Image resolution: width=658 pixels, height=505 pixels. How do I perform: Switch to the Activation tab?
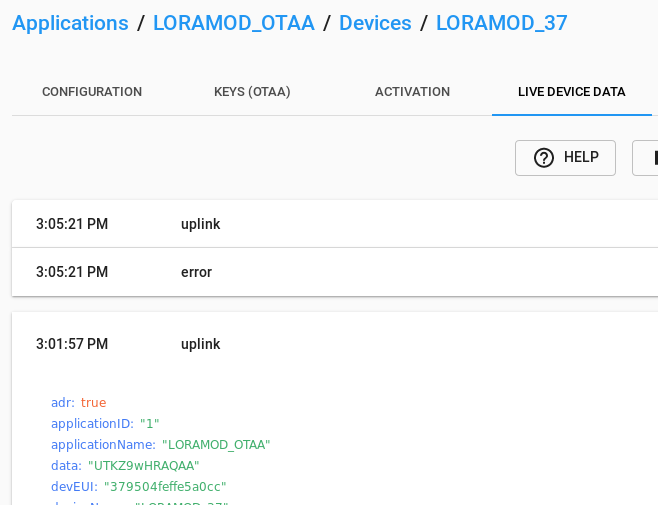tap(412, 92)
